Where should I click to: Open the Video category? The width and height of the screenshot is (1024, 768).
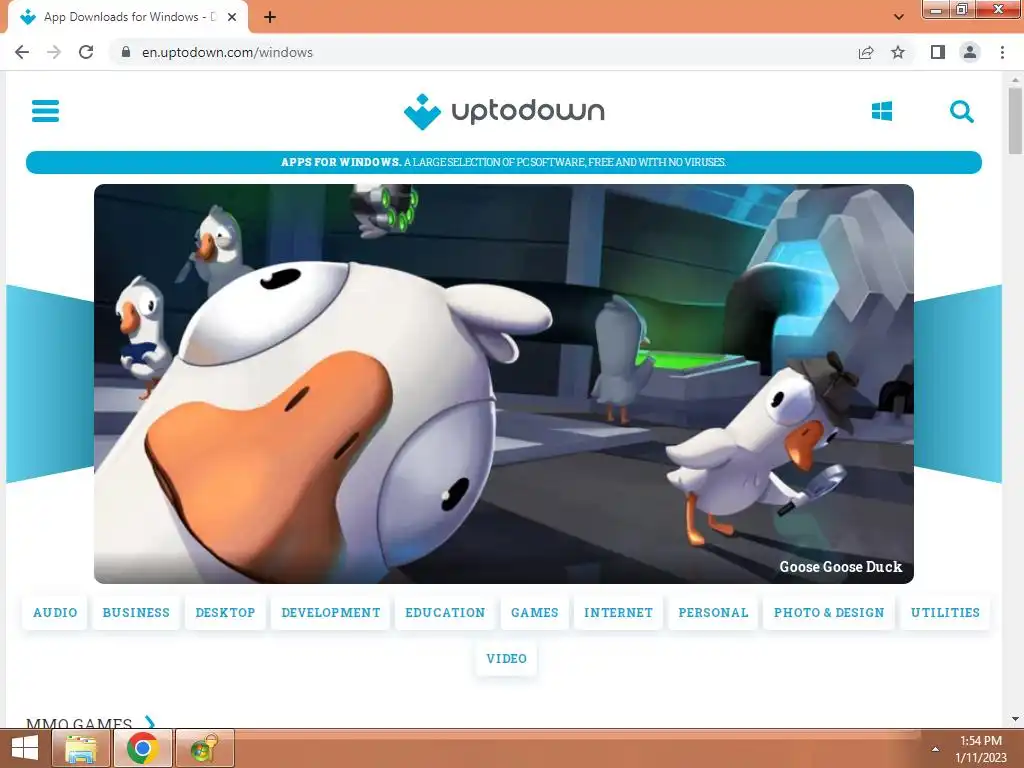pos(506,658)
